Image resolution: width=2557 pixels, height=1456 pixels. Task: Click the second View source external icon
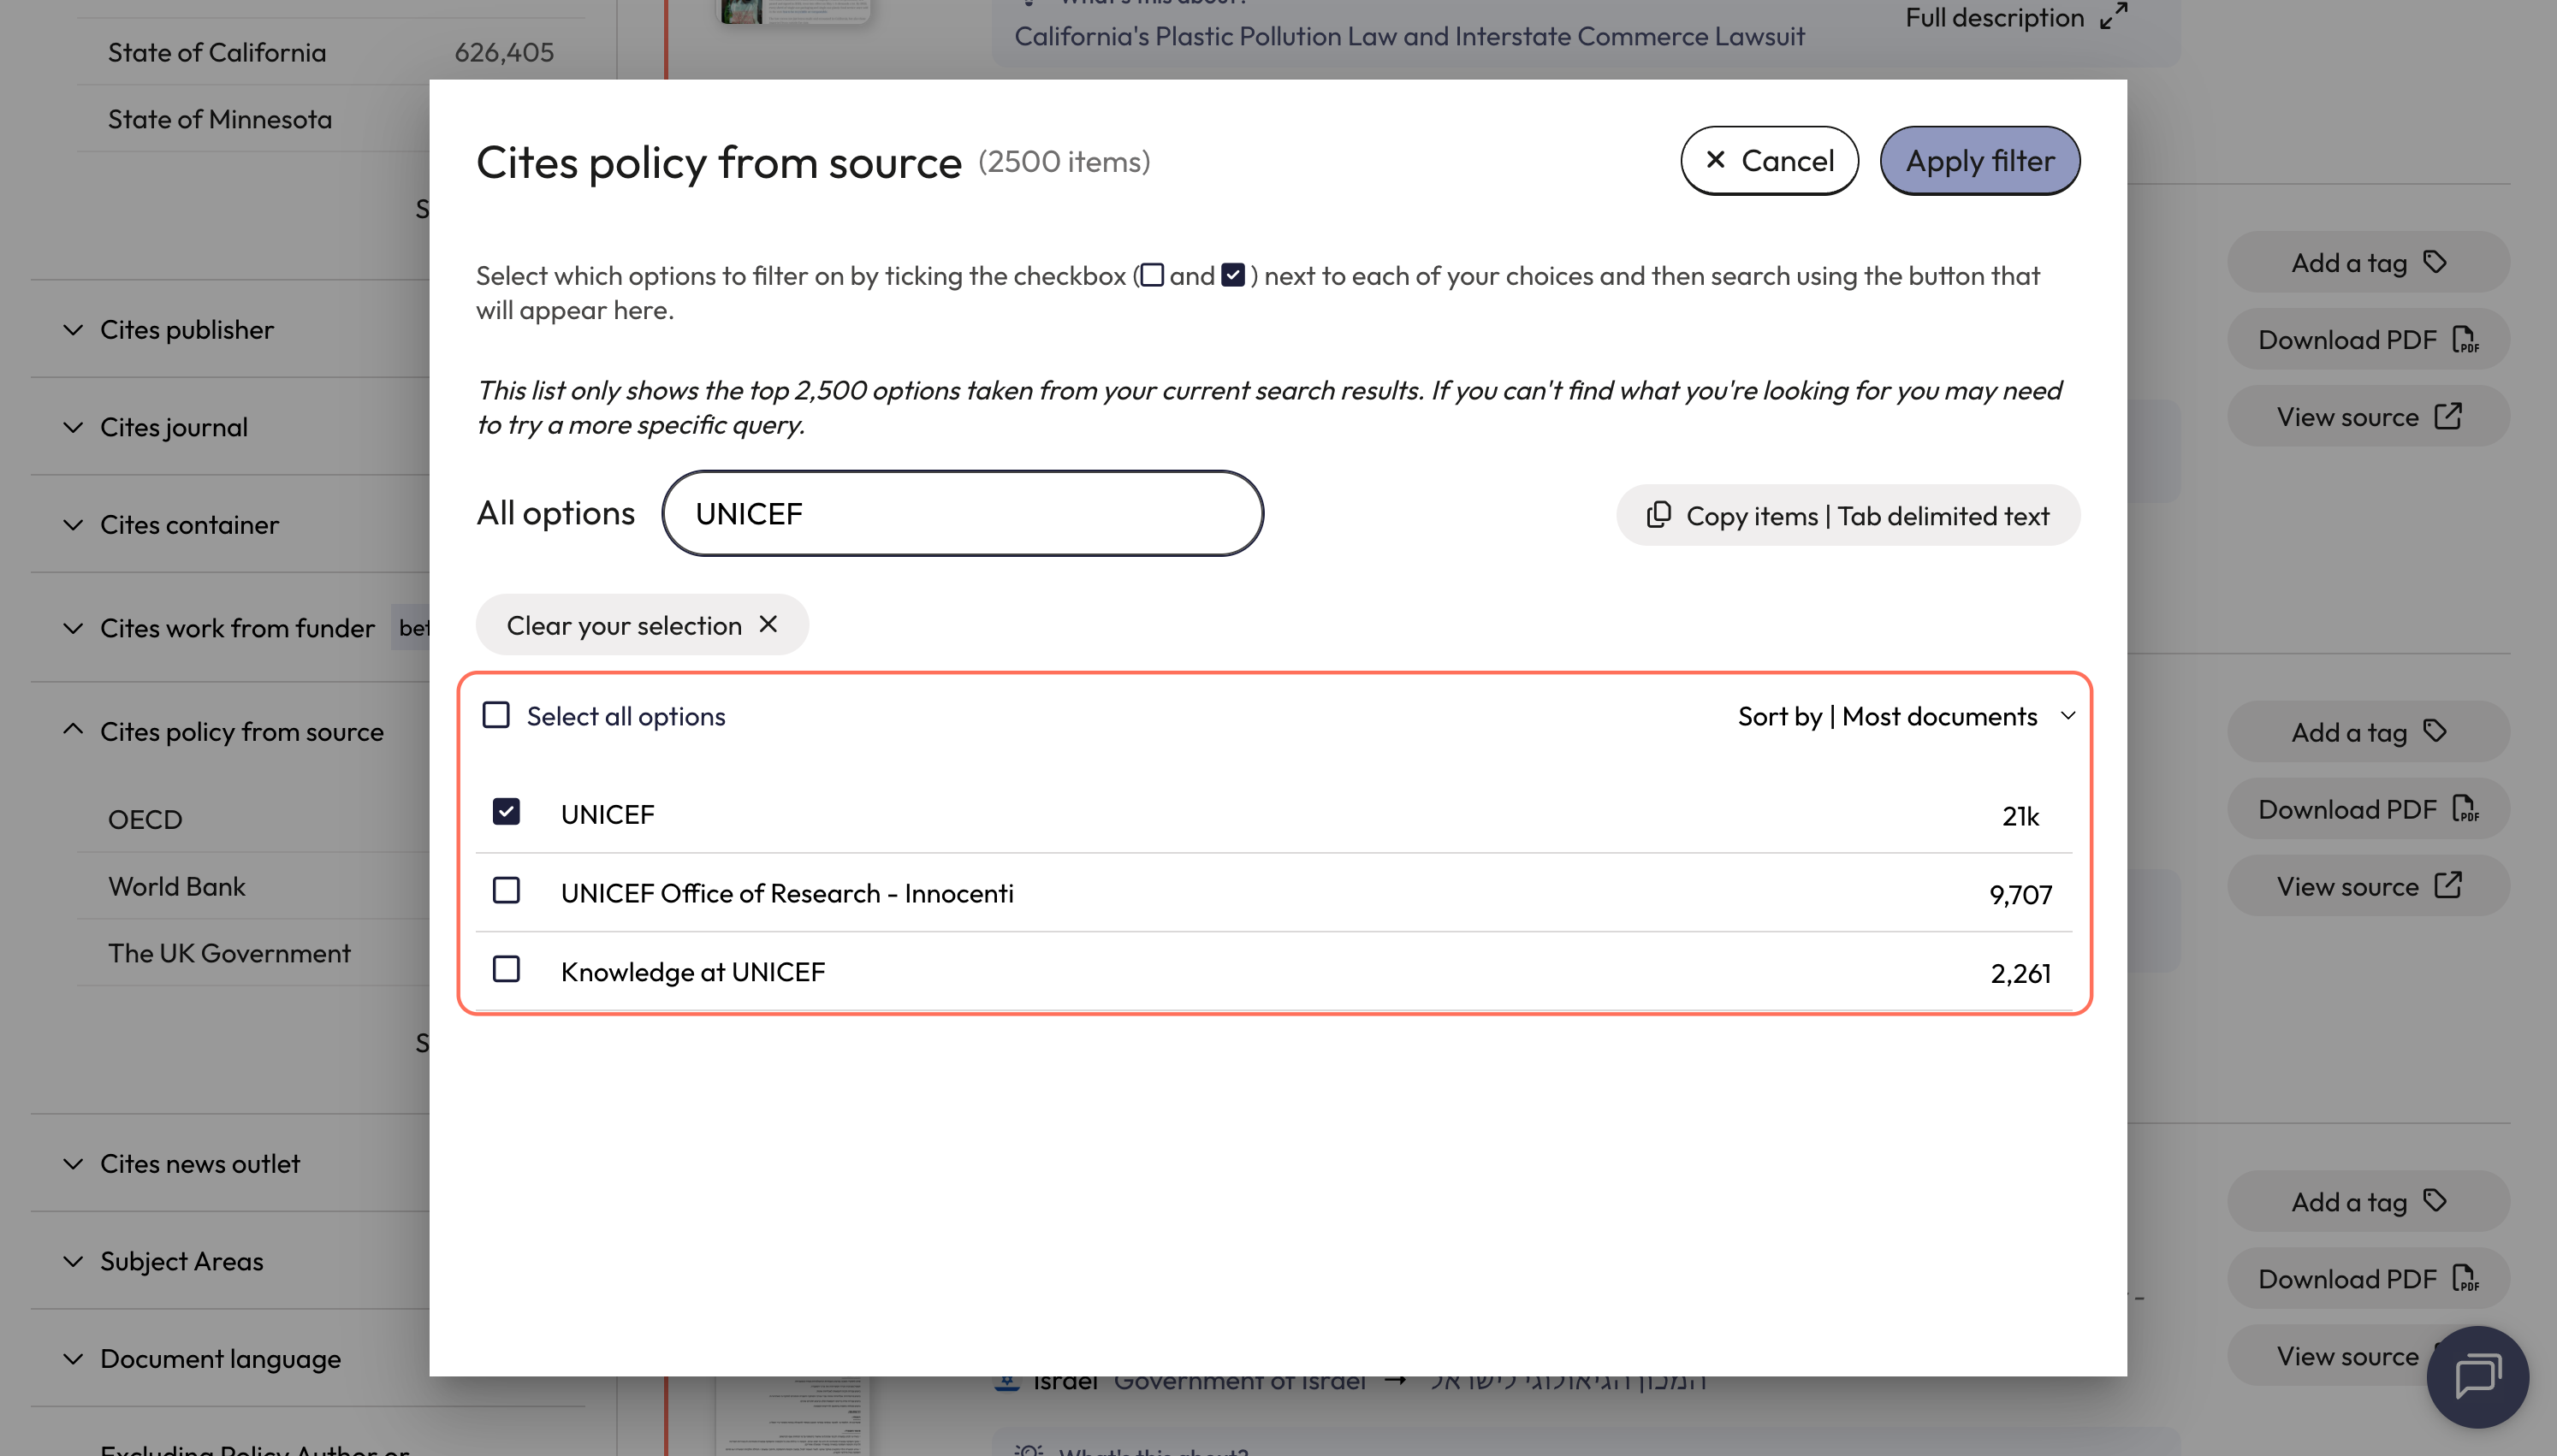(2448, 886)
